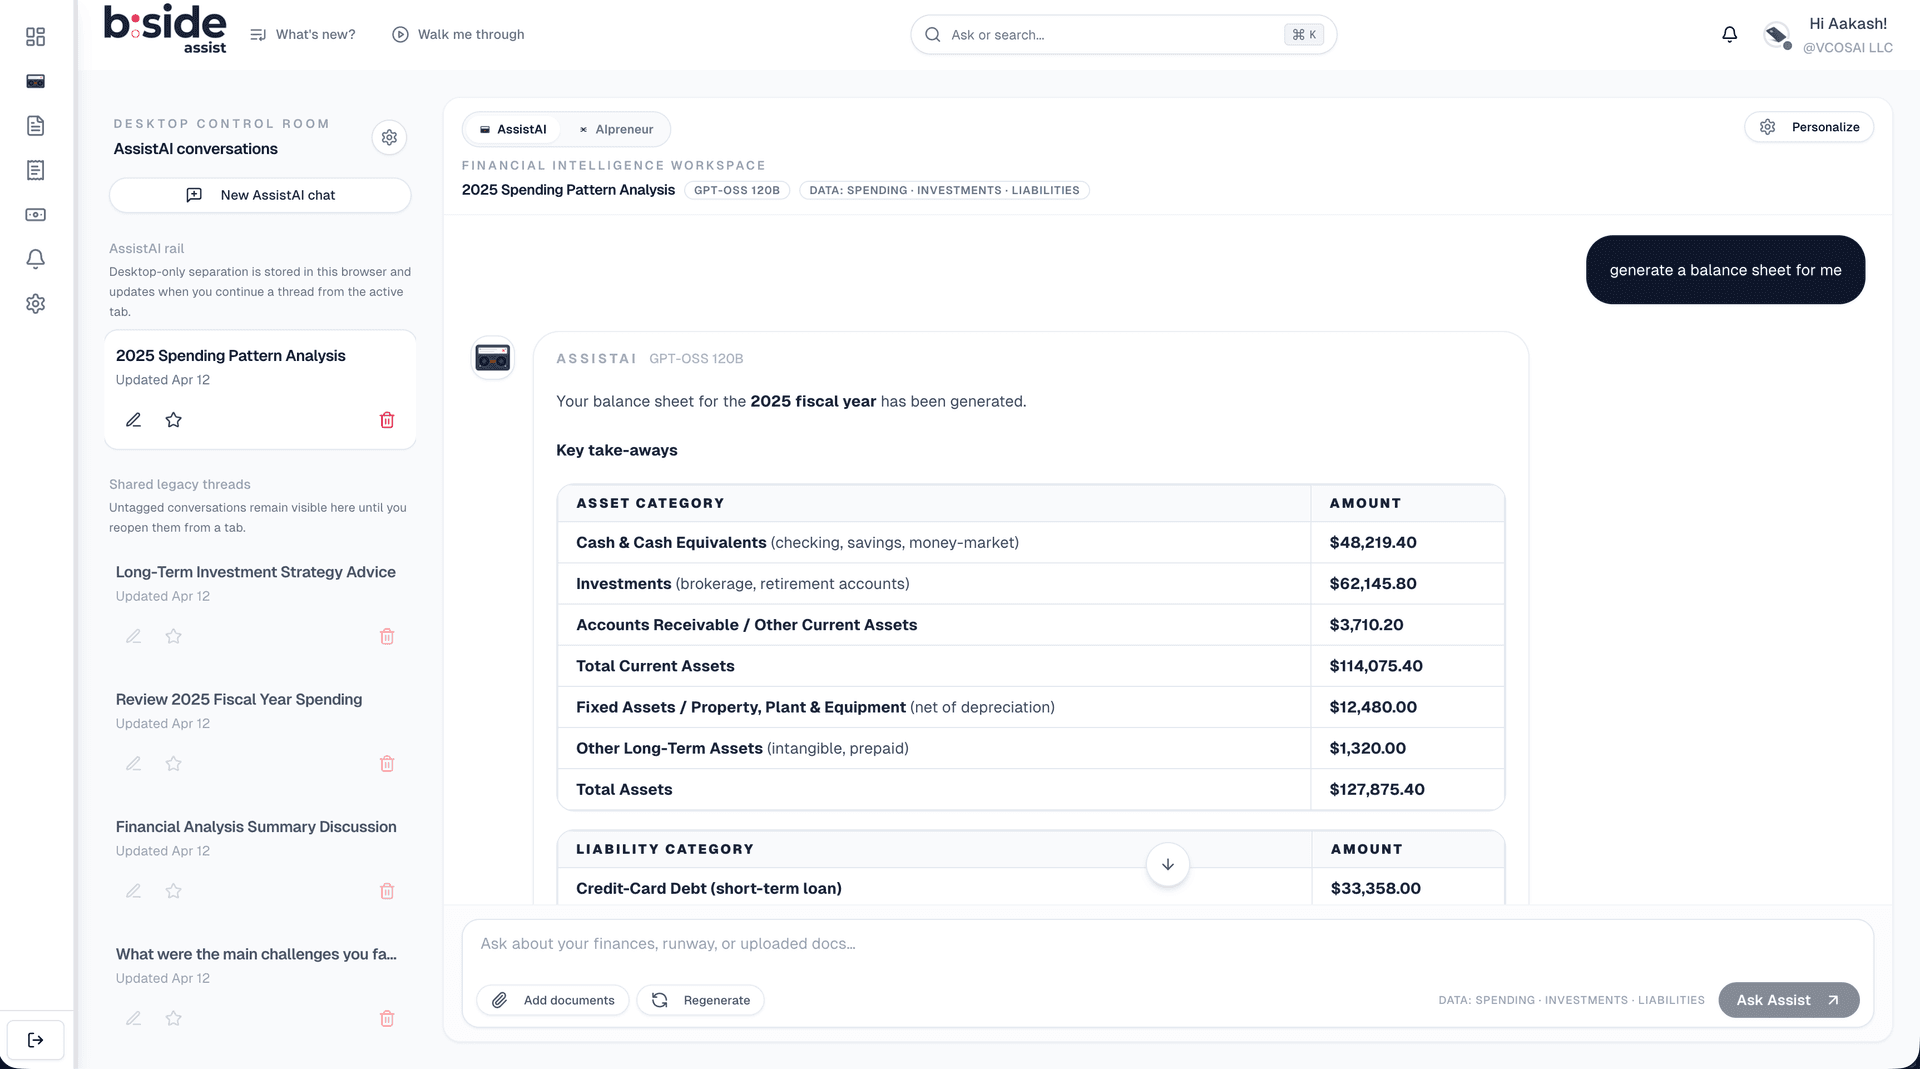
Task: Select the AssistAI tab
Action: click(513, 129)
